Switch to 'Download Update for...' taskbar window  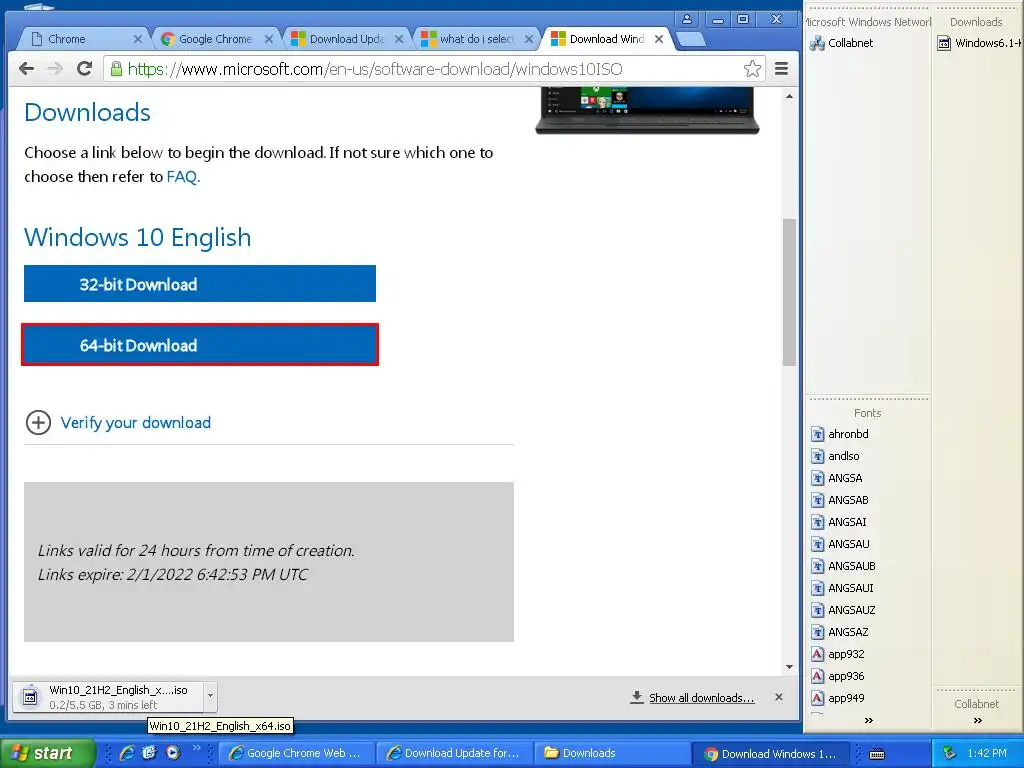tap(456, 753)
